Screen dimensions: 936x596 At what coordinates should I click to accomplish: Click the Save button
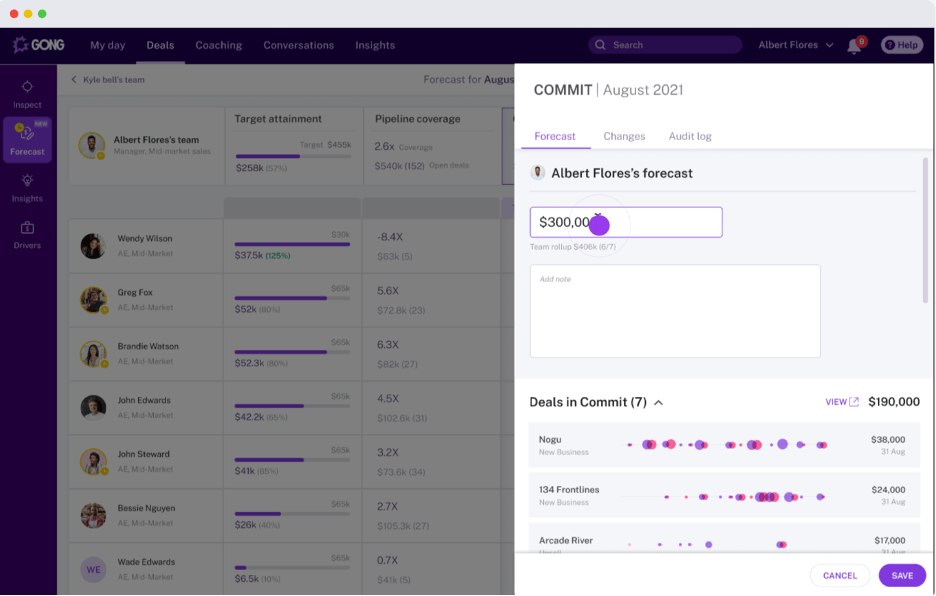pos(901,575)
